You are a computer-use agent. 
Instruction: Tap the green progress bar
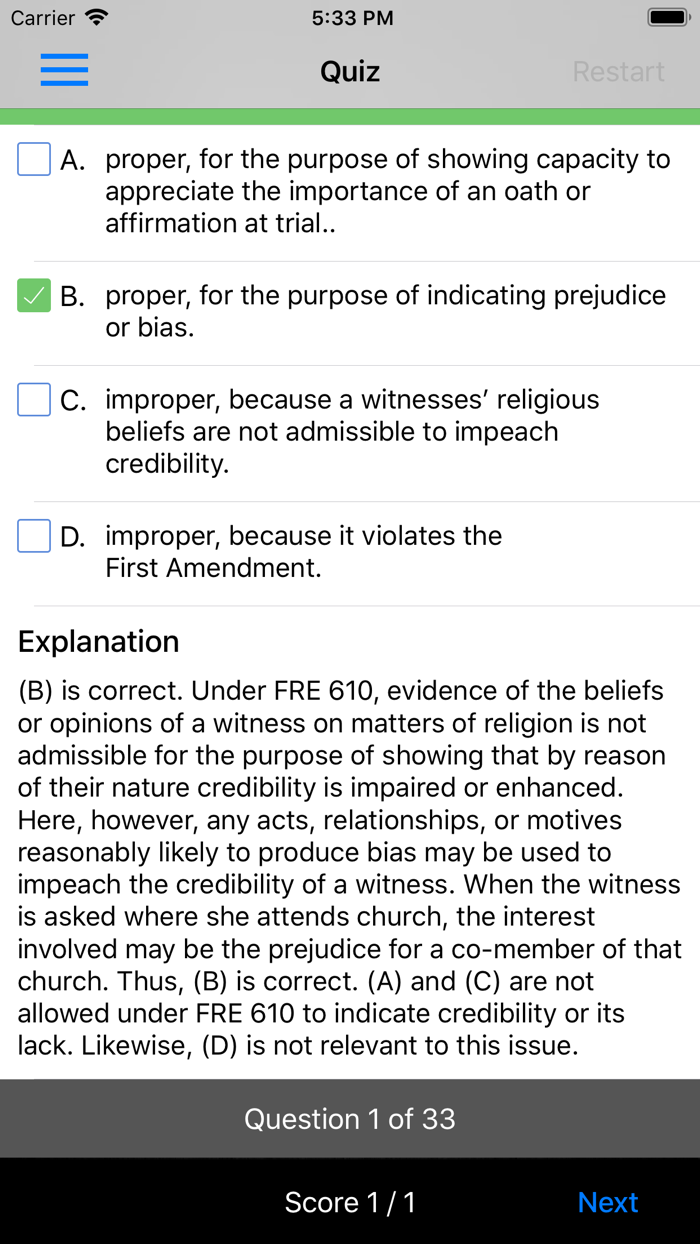point(349,113)
